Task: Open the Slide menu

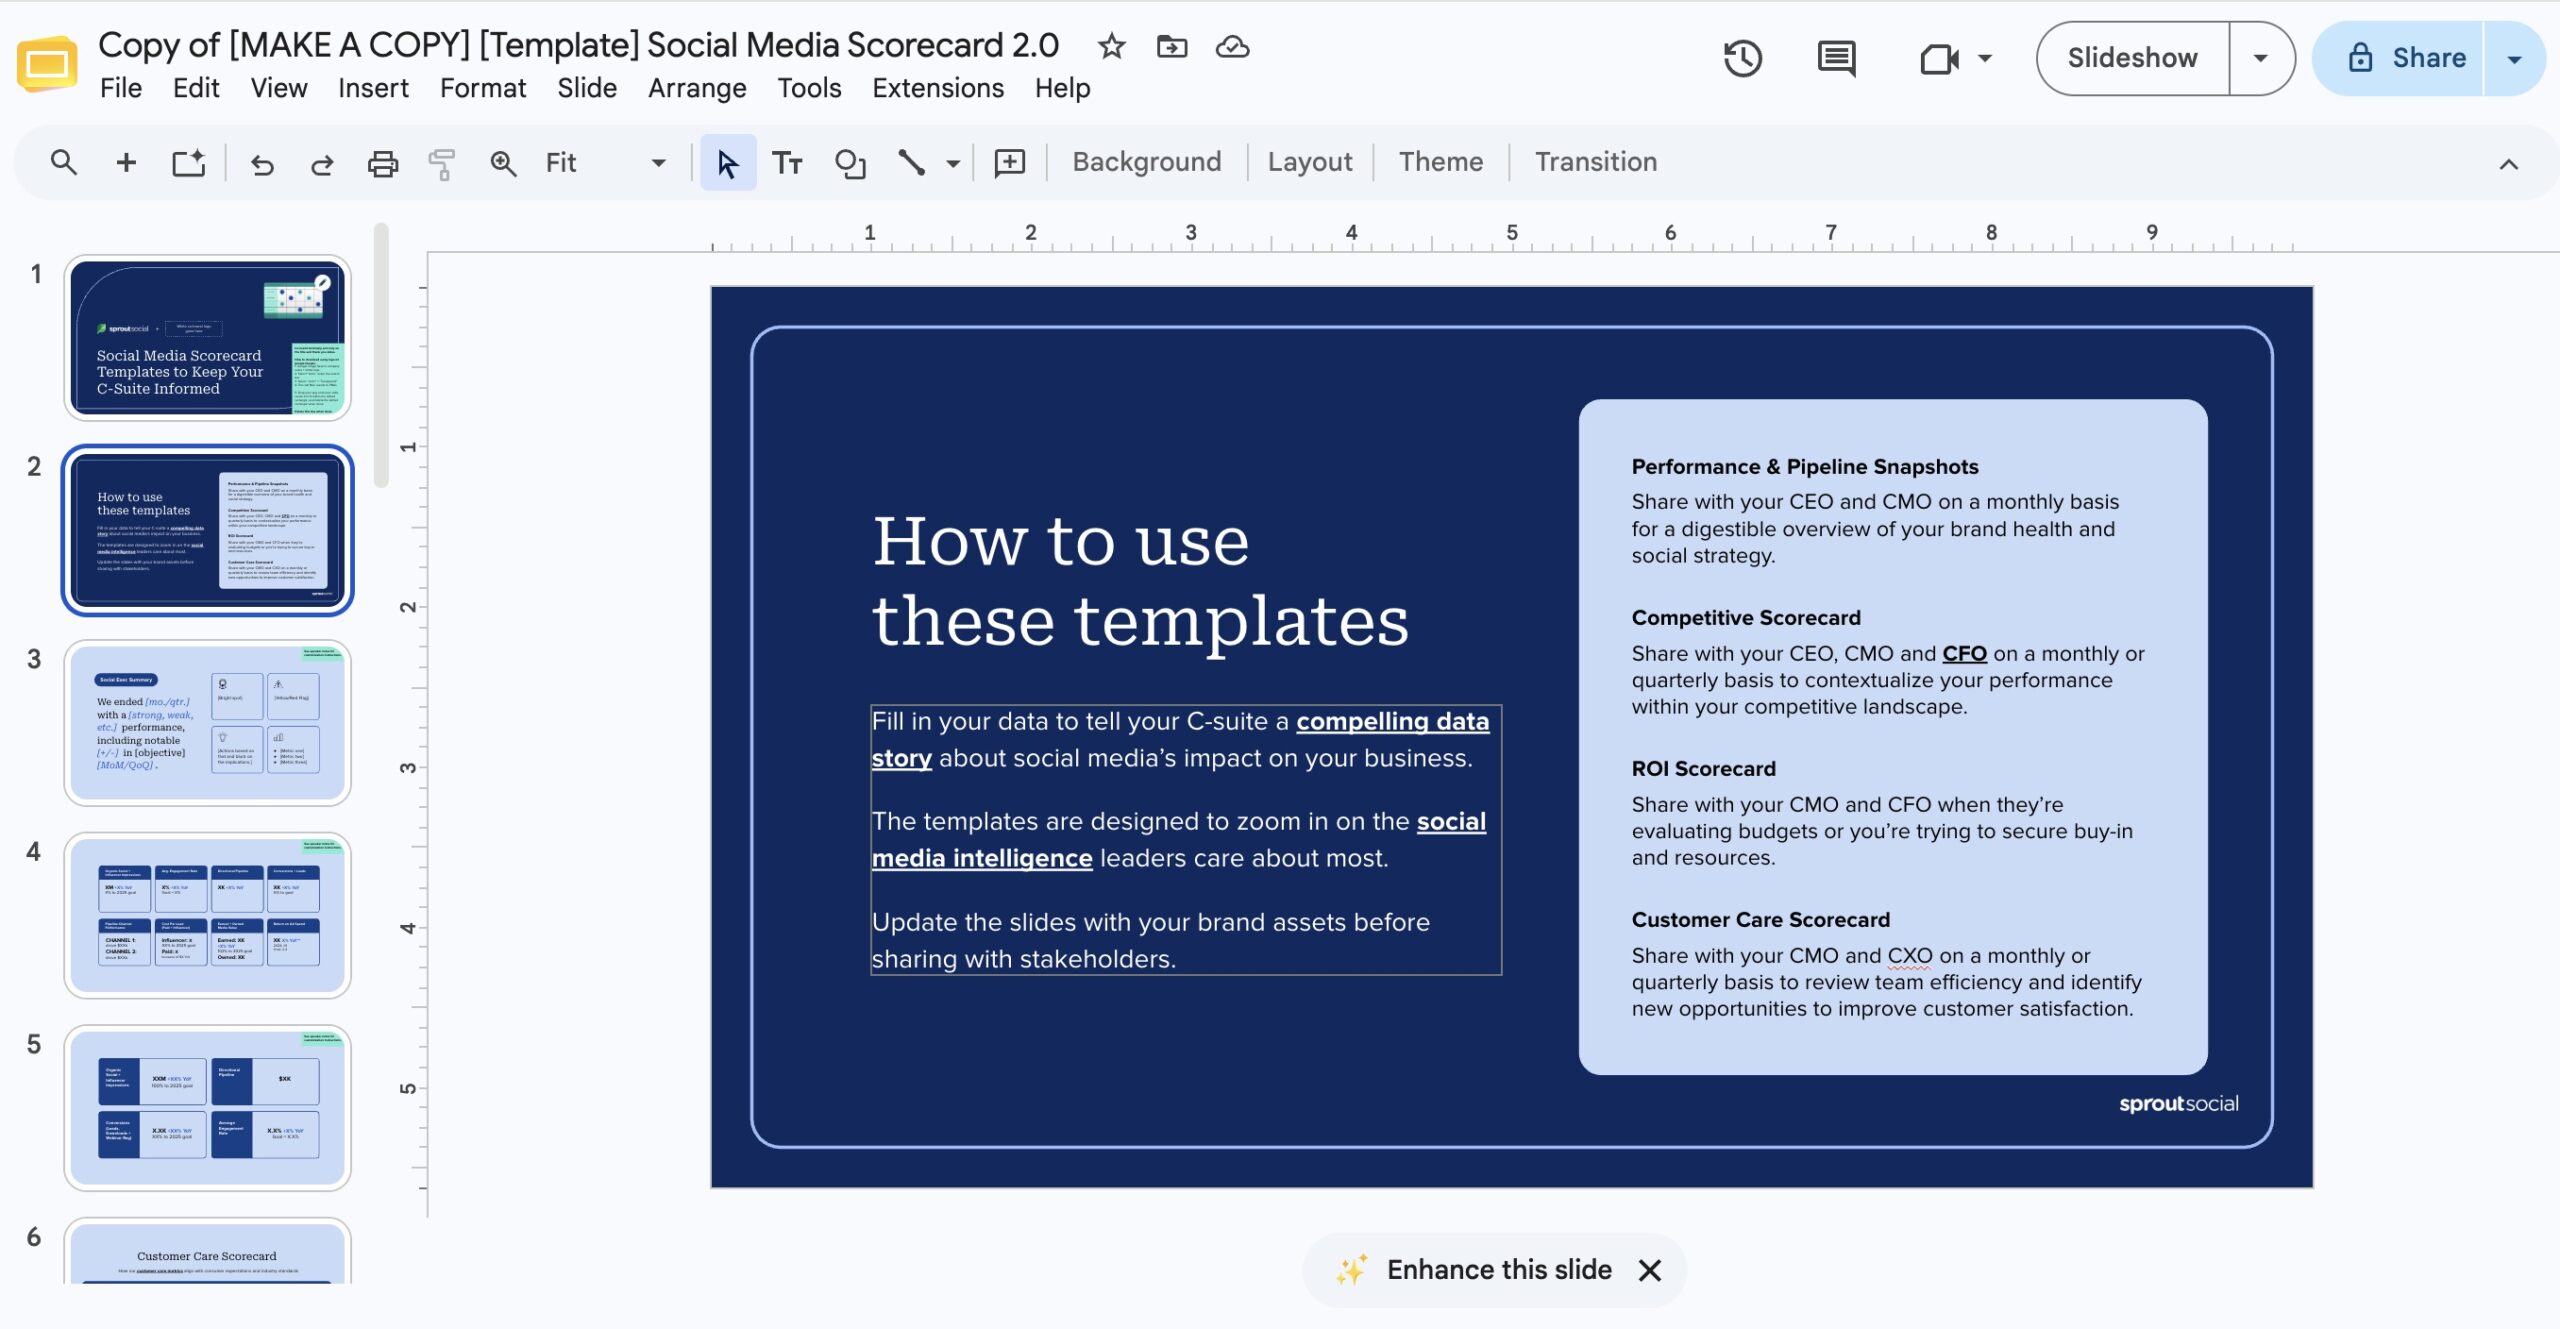Action: coord(587,88)
